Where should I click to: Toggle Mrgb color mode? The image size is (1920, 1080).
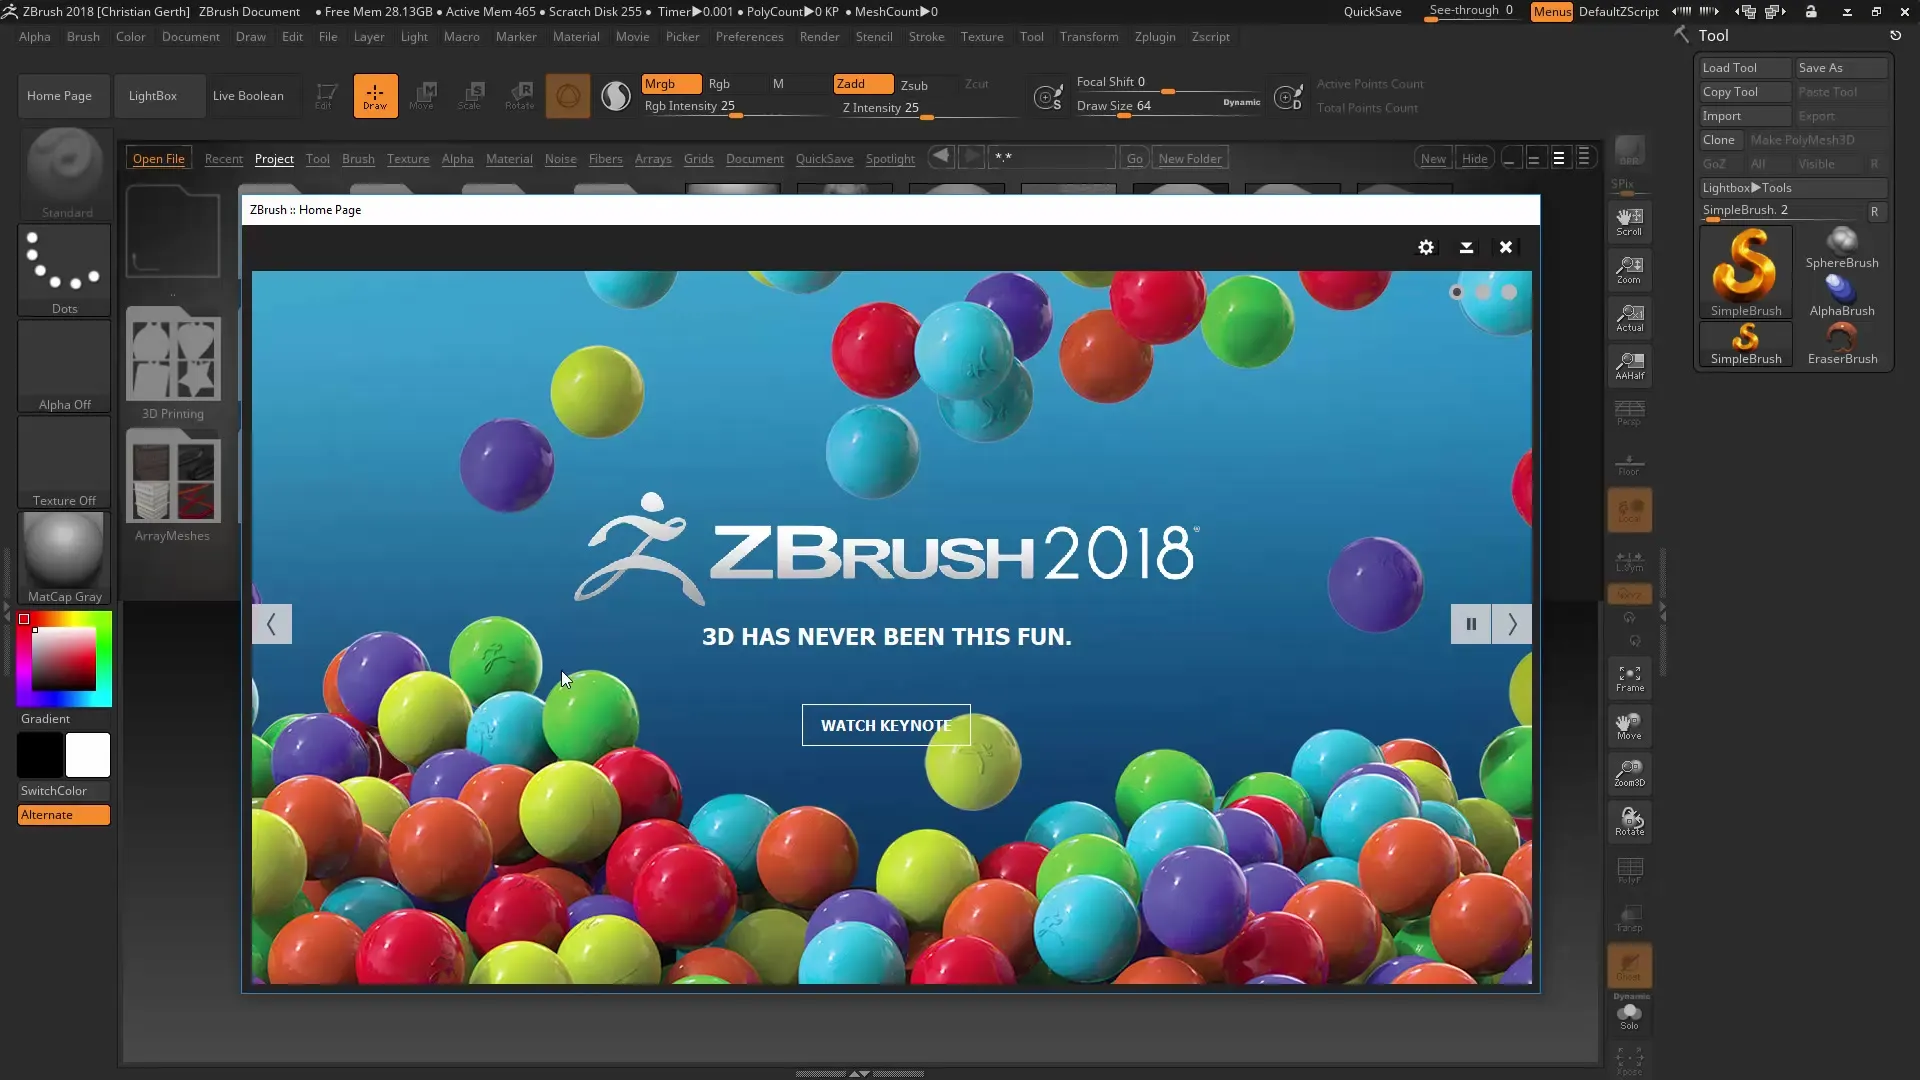671,84
